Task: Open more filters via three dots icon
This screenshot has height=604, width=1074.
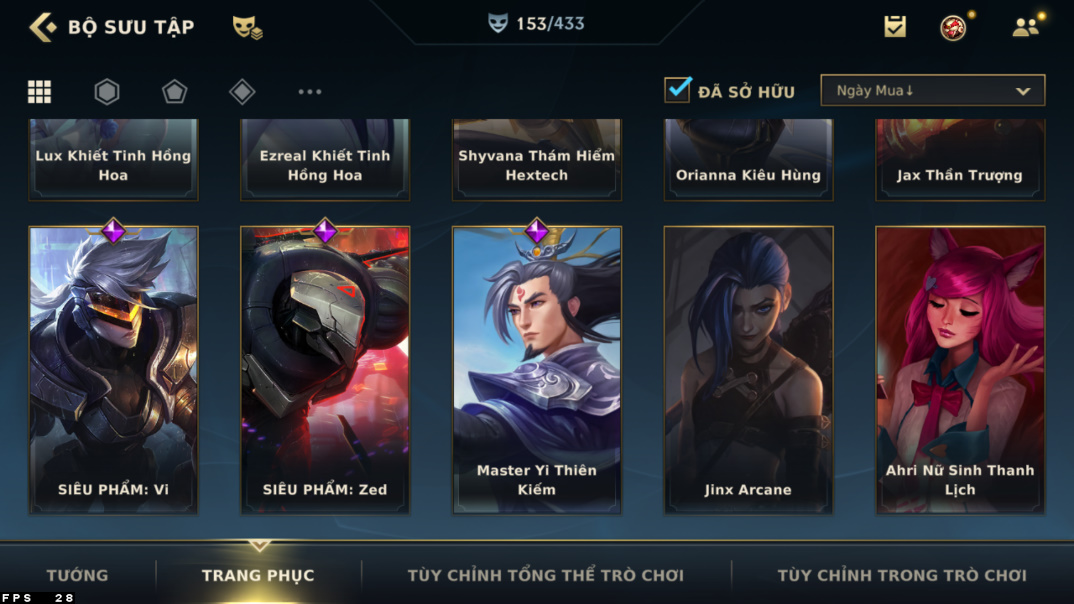Action: [x=310, y=91]
